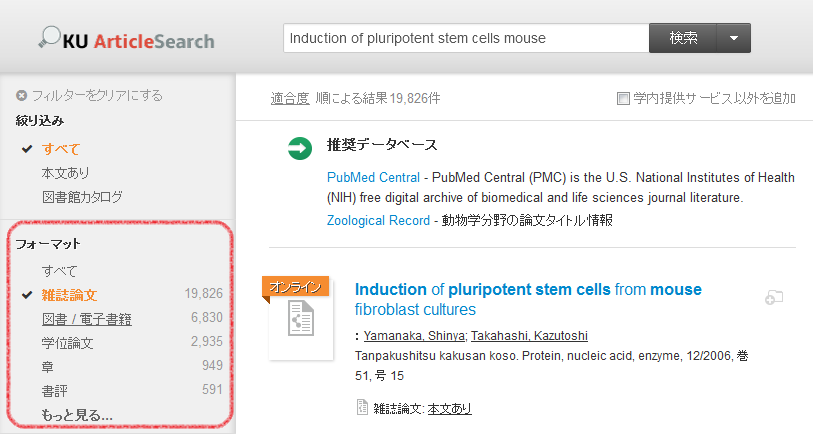Viewport: 813px width, 434px height.
Task: Enable the 学内提供サービス以外を追加 checkbox
Action: [623, 98]
